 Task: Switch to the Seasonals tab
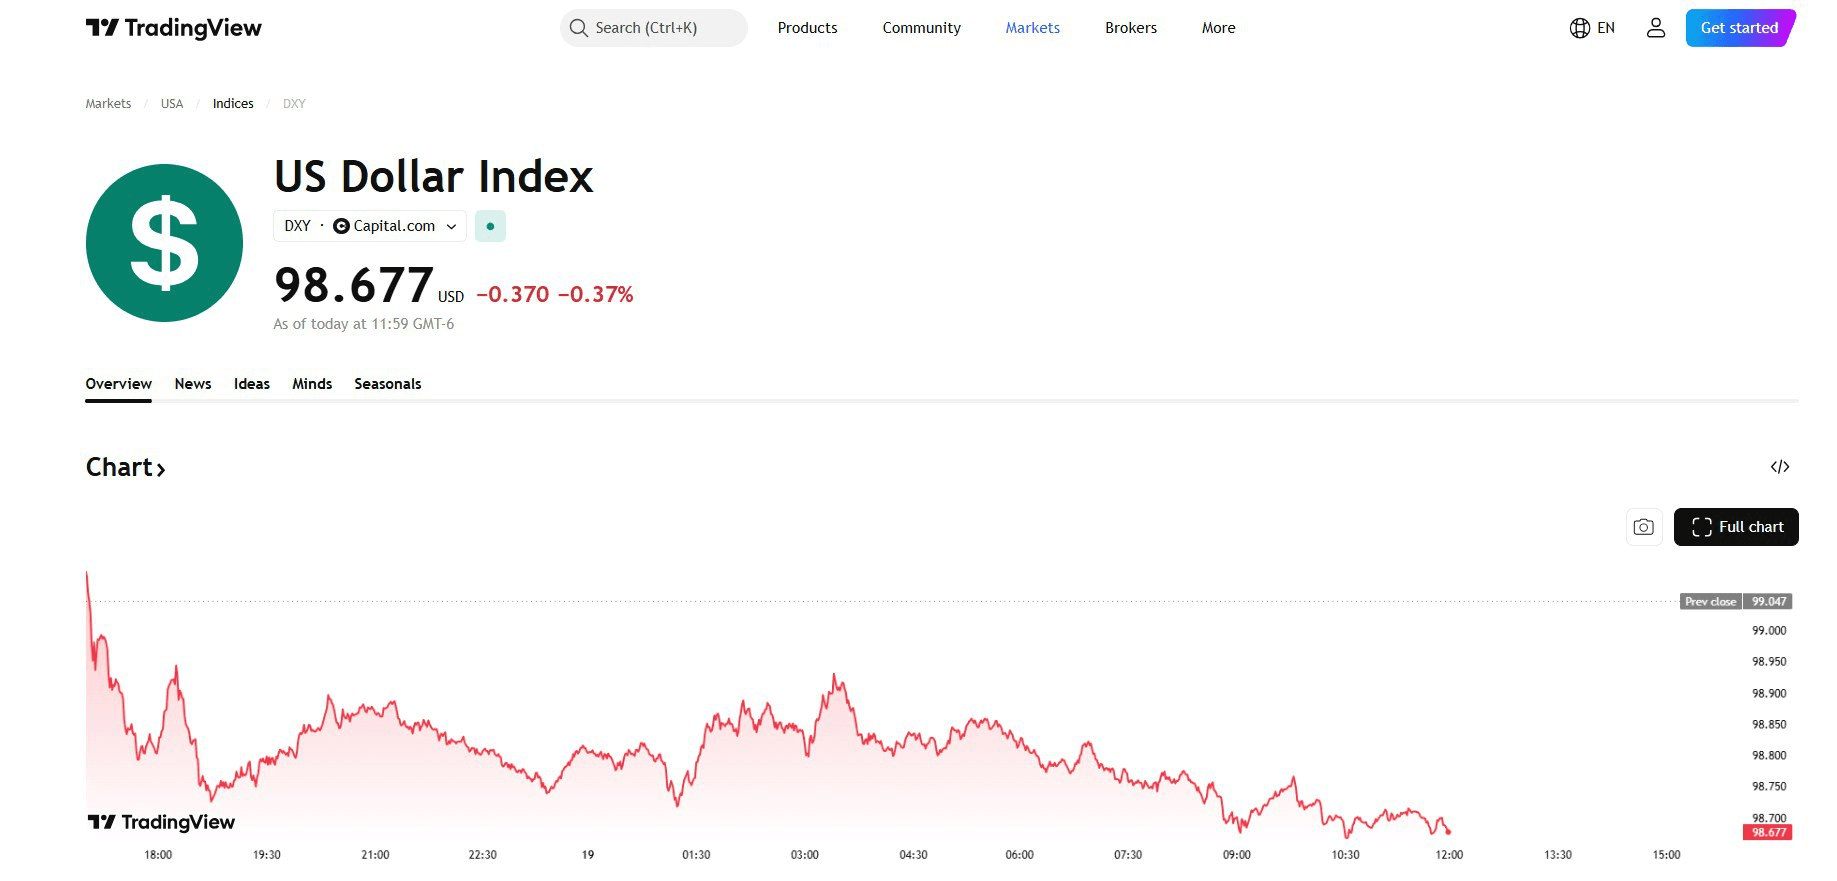(388, 384)
